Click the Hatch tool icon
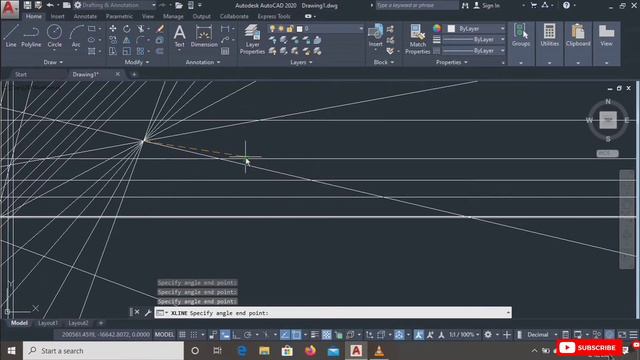This screenshot has height=360, width=640. point(92,51)
